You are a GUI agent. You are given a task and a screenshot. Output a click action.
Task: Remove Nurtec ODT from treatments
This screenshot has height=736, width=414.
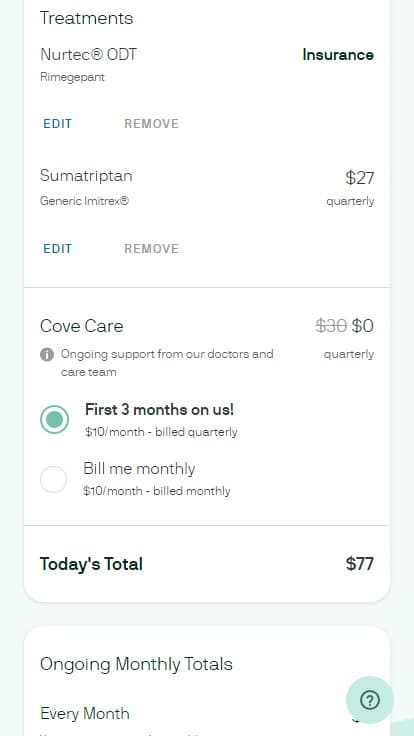click(152, 124)
